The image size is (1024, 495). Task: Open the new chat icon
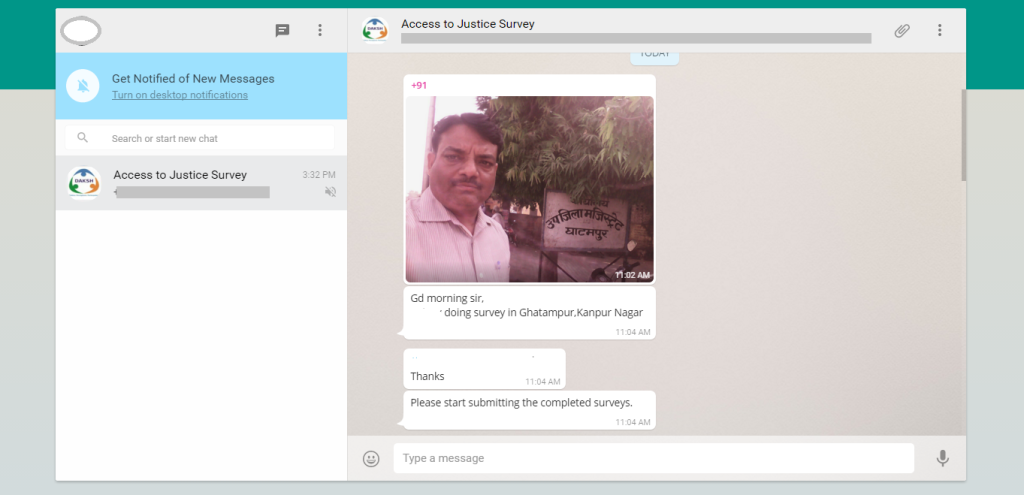tap(282, 31)
